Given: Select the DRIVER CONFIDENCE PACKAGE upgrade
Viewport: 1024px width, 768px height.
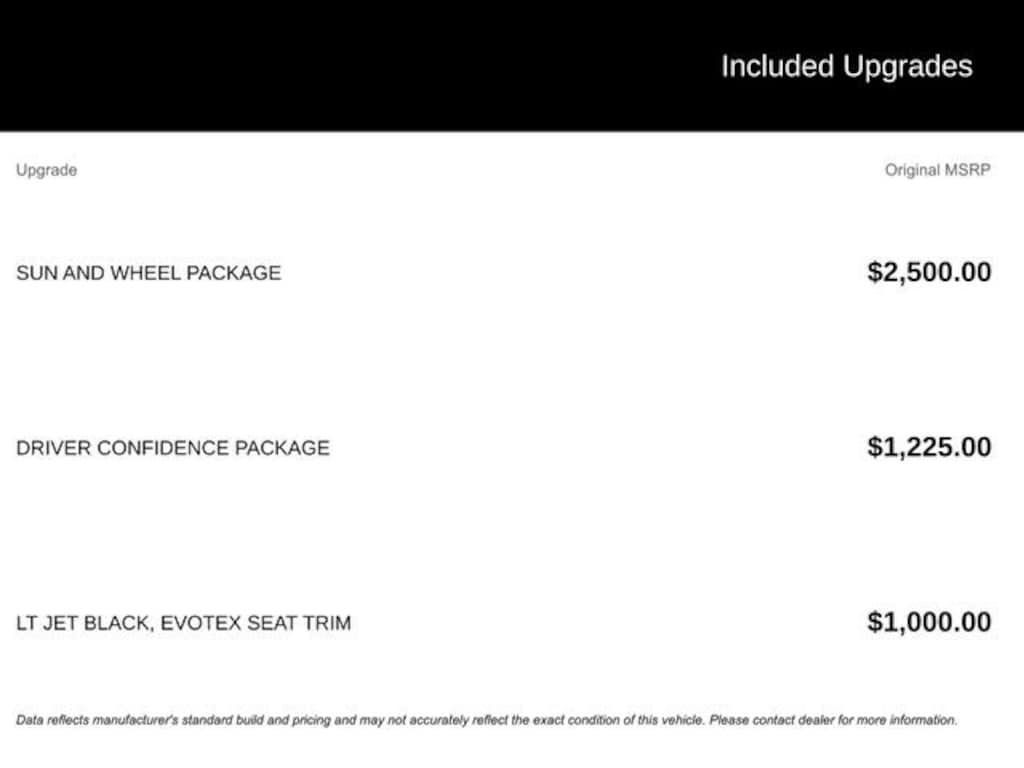Looking at the screenshot, I should 172,448.
